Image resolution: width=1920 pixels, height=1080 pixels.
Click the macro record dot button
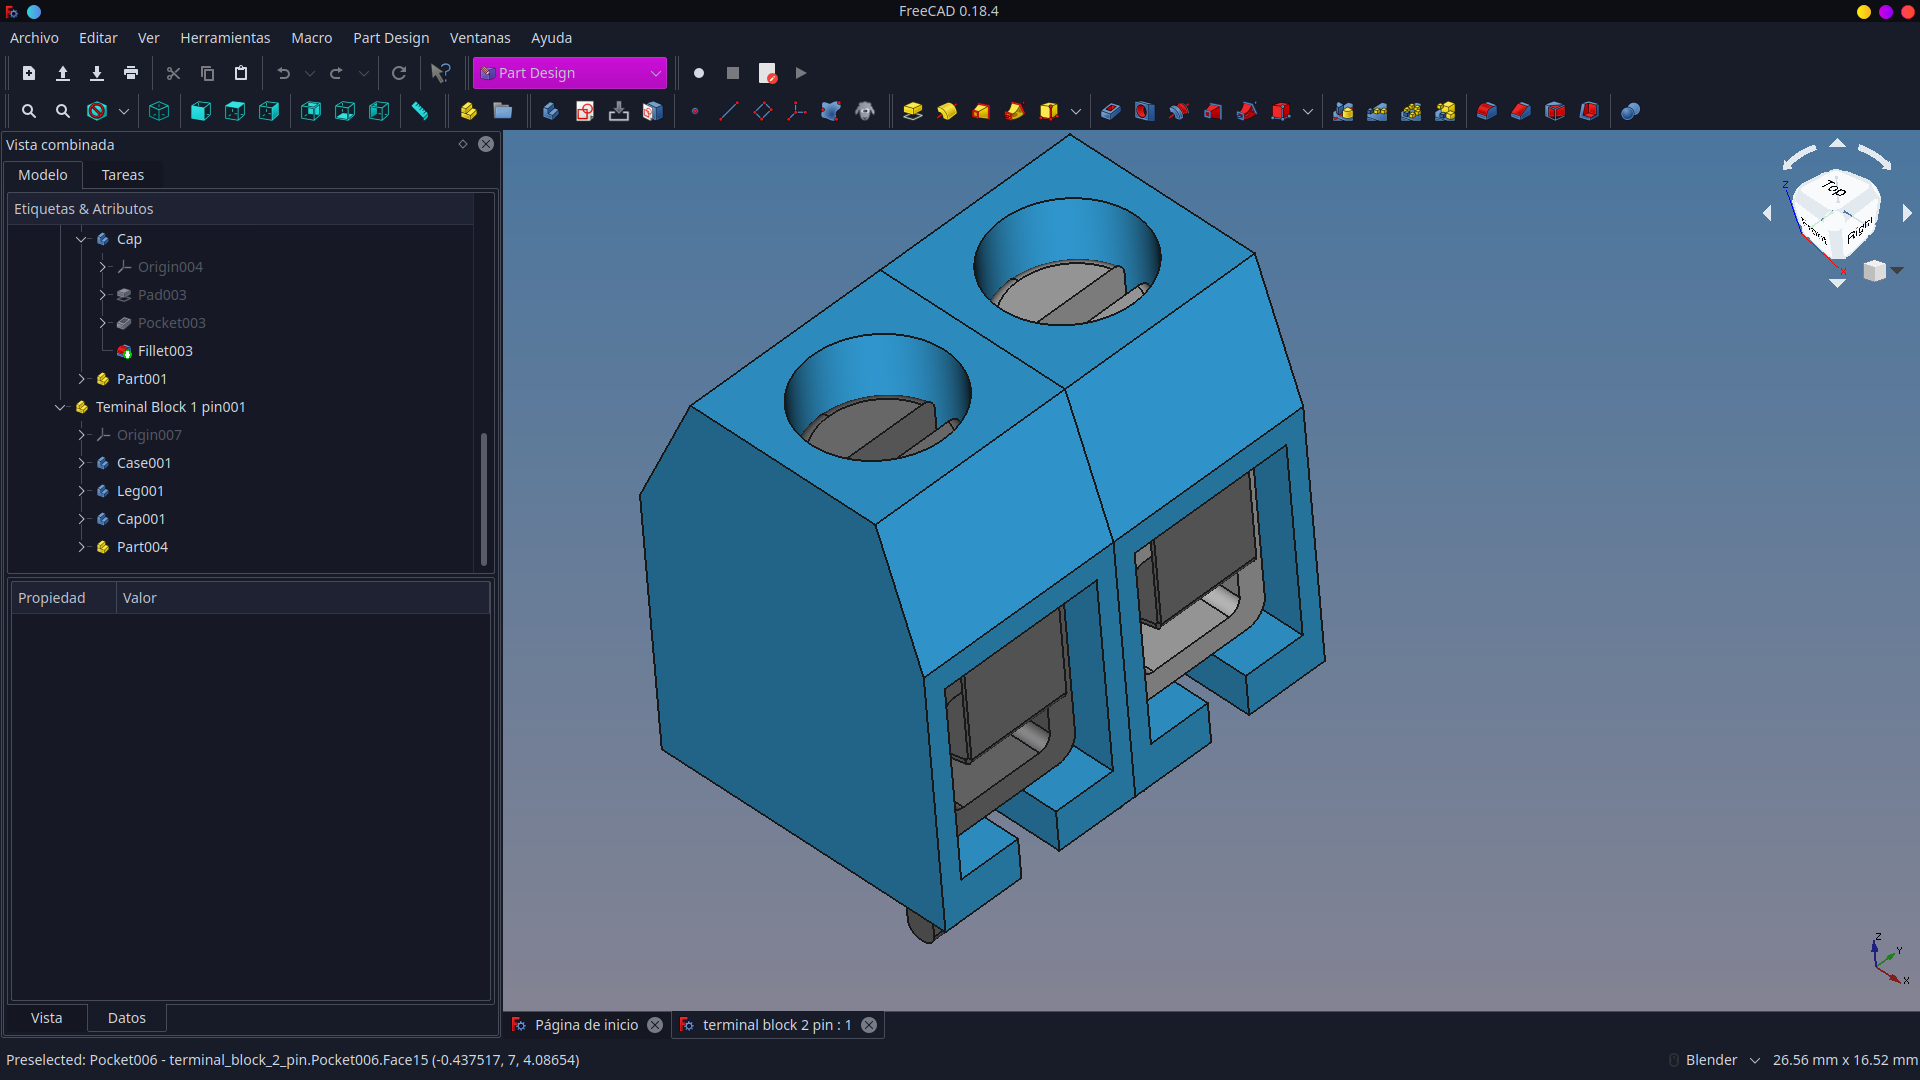click(699, 73)
